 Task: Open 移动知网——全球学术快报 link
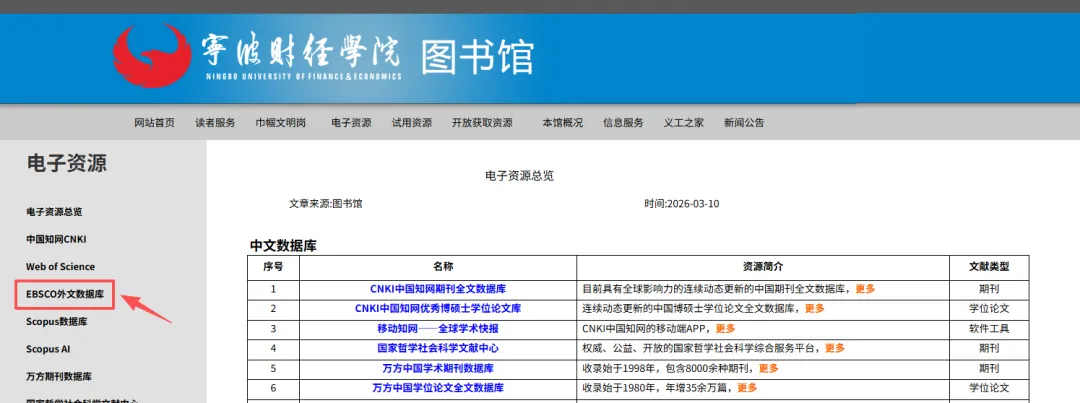click(x=438, y=328)
